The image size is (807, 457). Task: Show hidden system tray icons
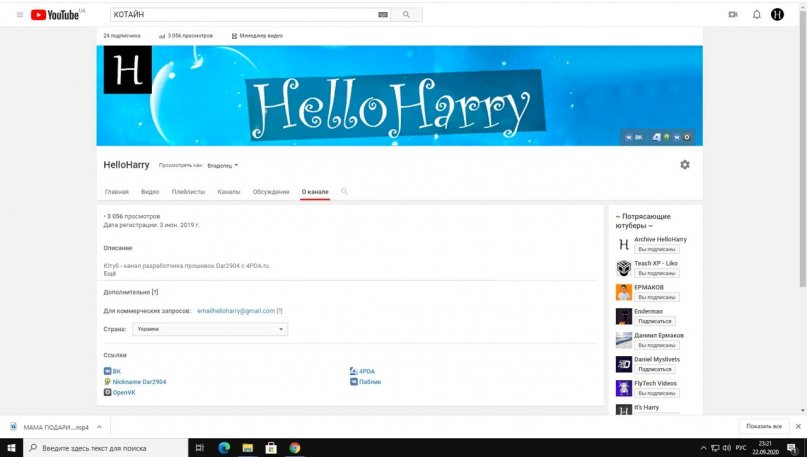tap(704, 448)
